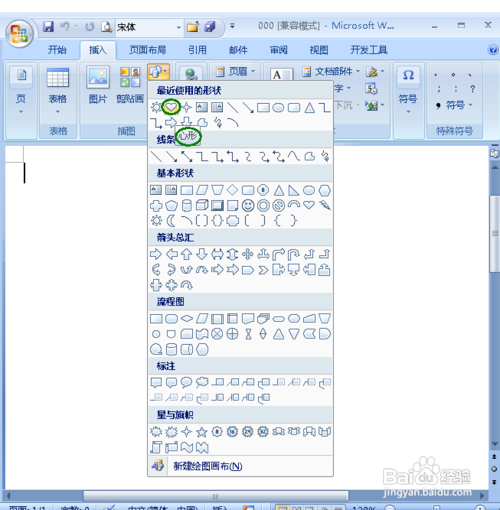Screen dimensions: 500x510
Task: Select the curve line tool in 线条
Action: coord(294,156)
